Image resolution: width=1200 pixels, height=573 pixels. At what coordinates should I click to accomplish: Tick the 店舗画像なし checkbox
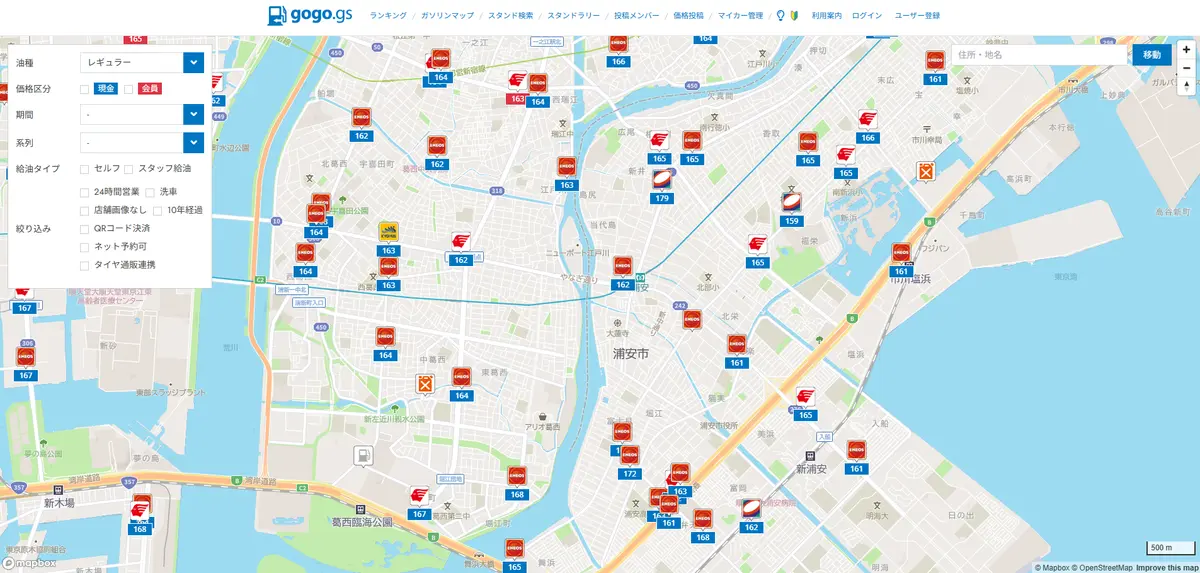[85, 210]
